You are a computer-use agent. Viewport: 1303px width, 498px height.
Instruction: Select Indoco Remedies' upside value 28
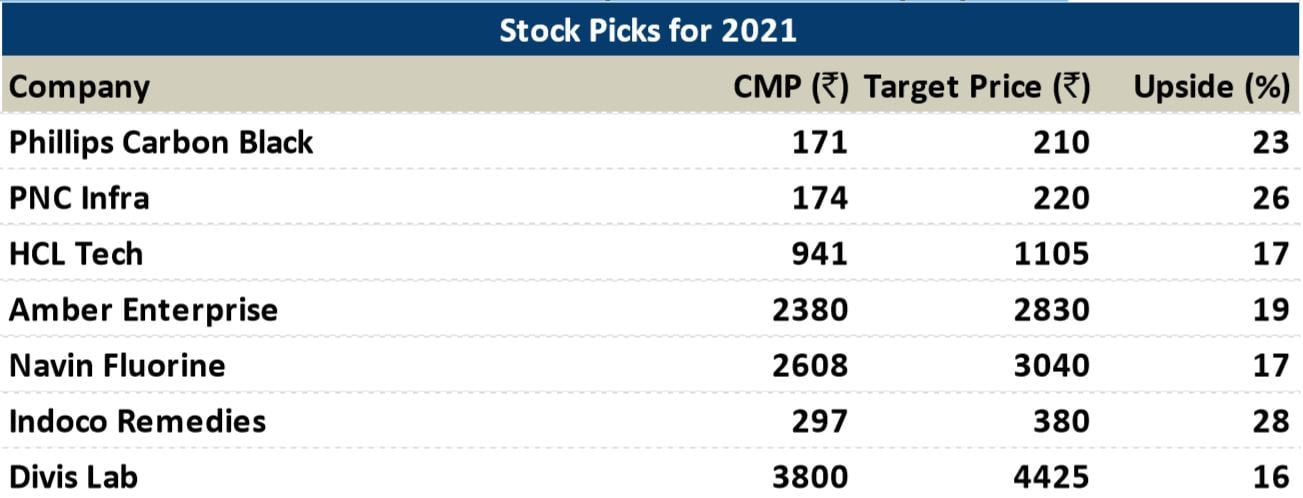(1271, 421)
